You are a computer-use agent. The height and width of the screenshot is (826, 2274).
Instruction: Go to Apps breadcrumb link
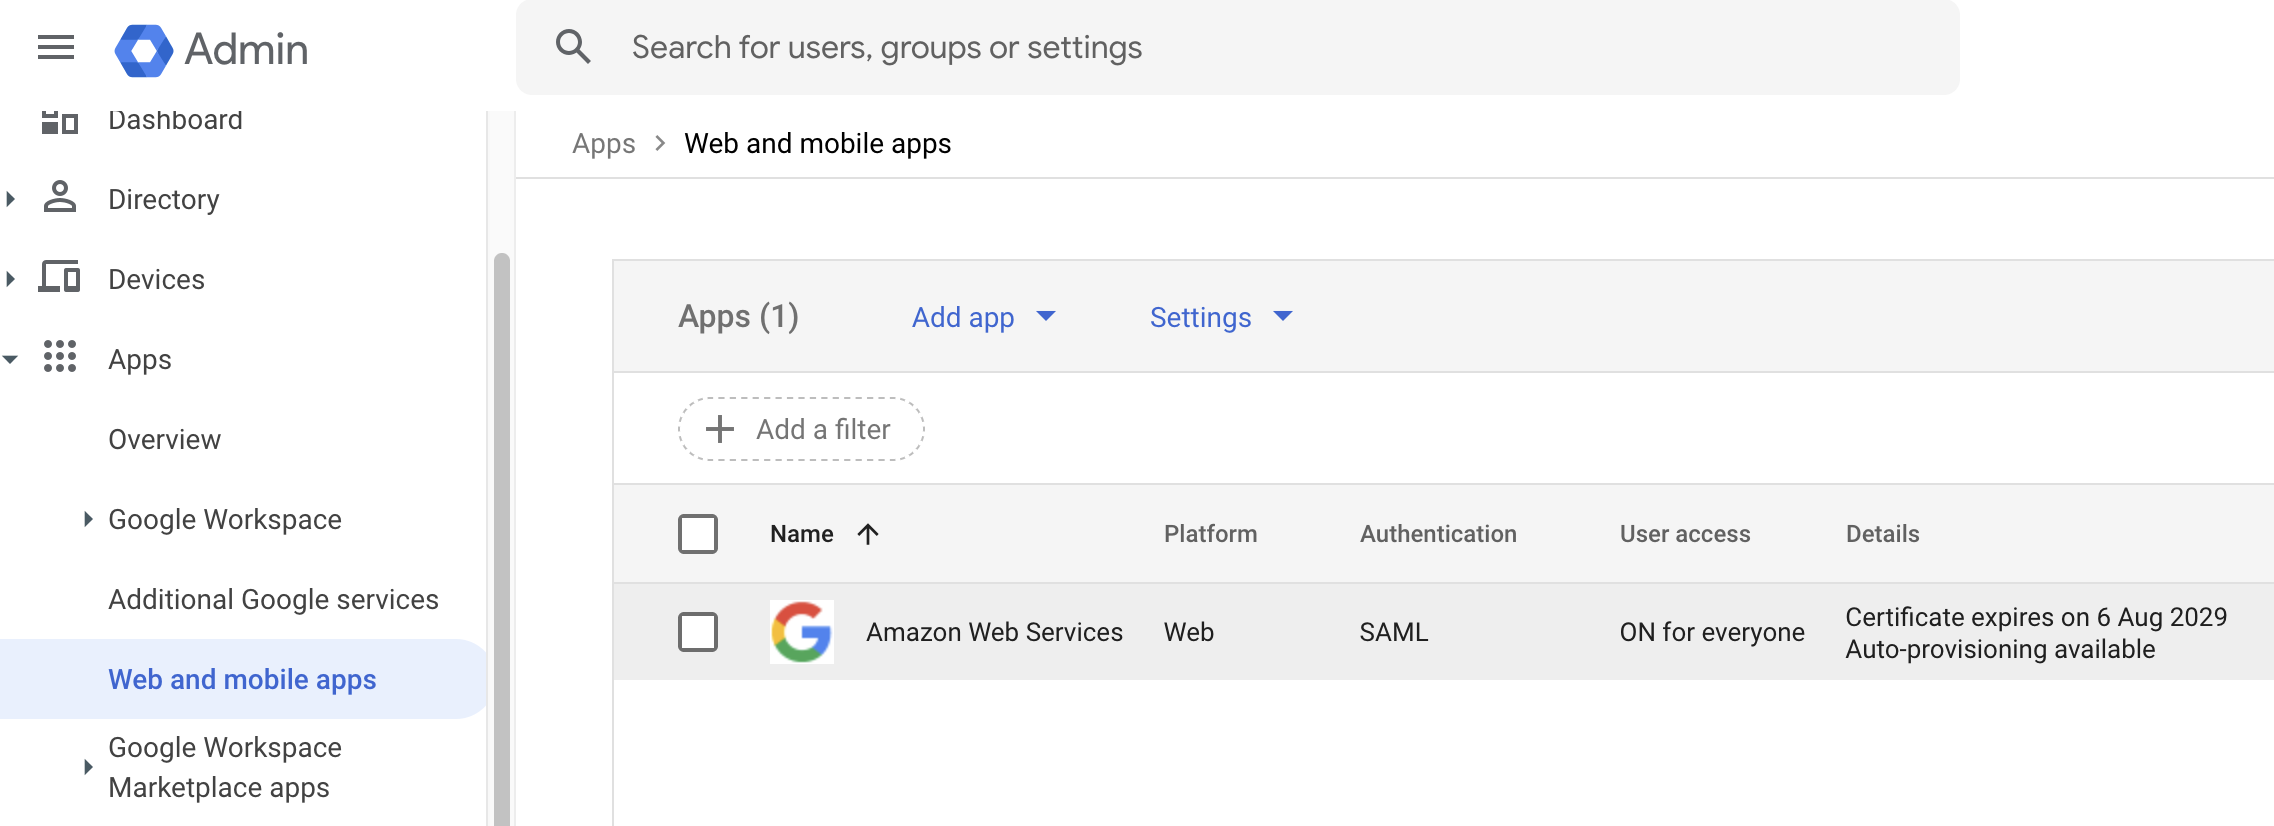604,143
